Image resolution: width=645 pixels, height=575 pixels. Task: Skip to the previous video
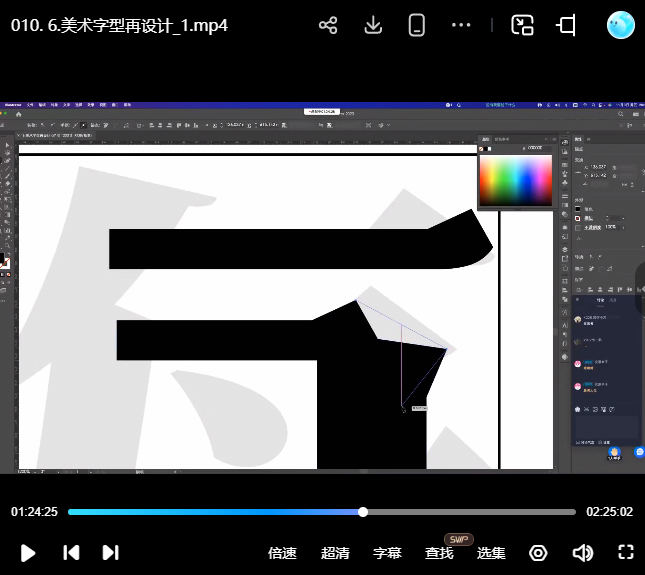click(71, 552)
